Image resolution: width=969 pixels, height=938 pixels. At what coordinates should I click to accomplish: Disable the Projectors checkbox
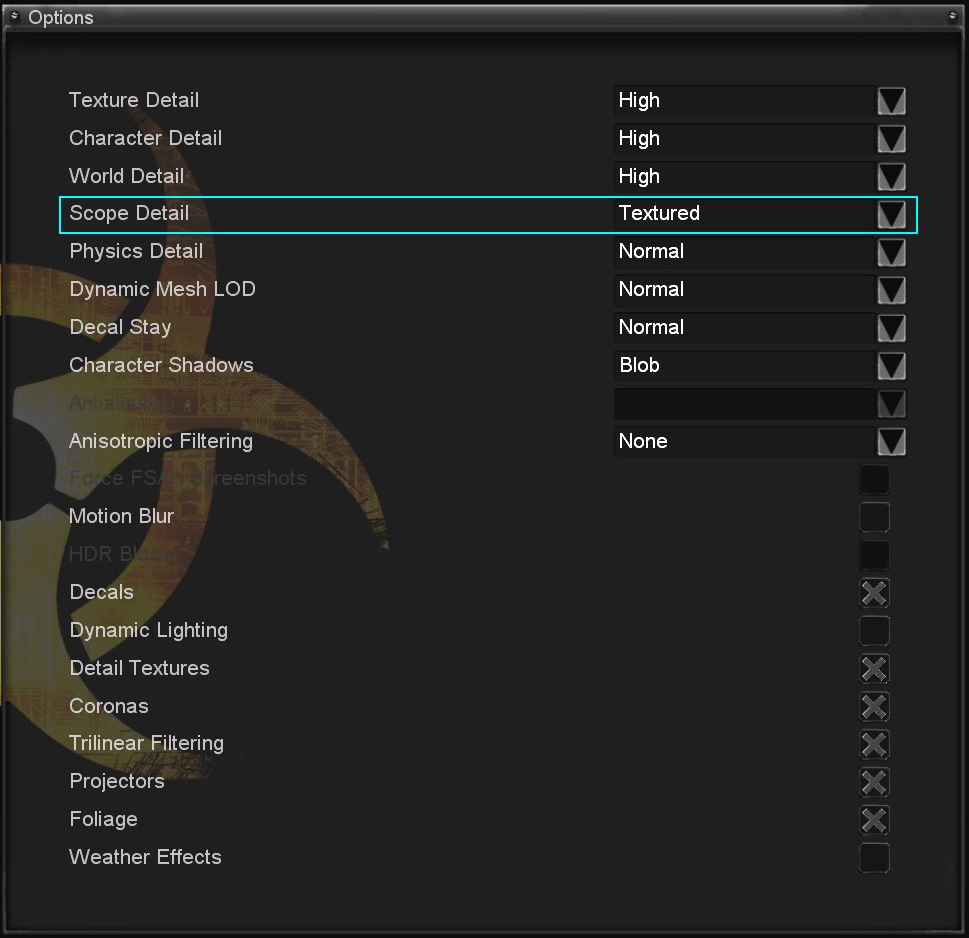(x=874, y=782)
